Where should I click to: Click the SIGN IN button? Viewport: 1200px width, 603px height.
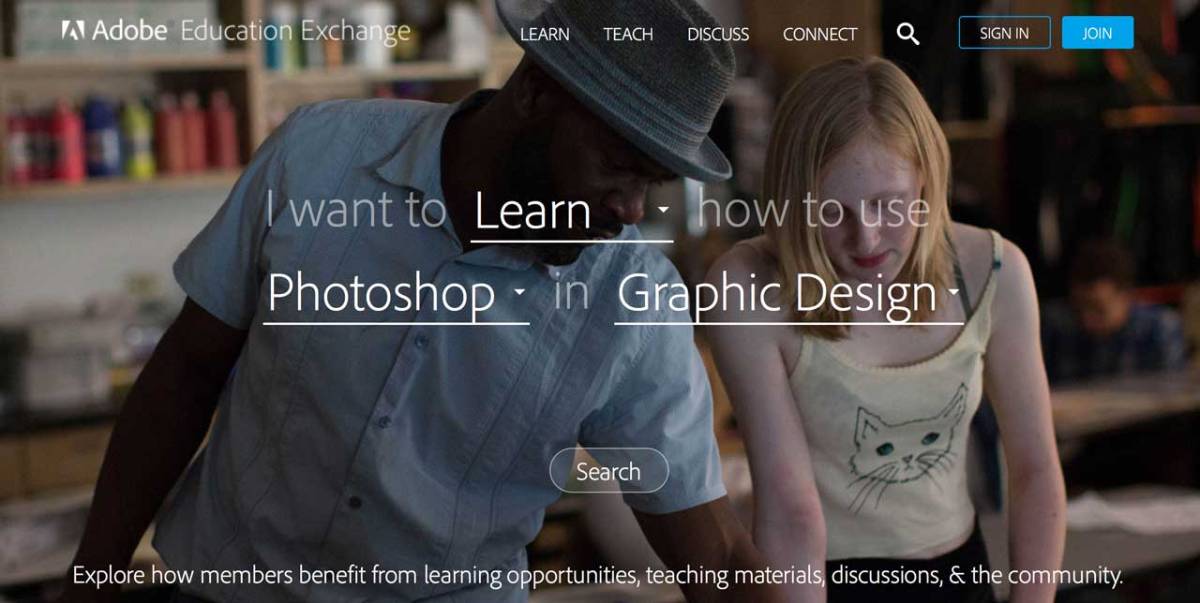click(x=1004, y=33)
